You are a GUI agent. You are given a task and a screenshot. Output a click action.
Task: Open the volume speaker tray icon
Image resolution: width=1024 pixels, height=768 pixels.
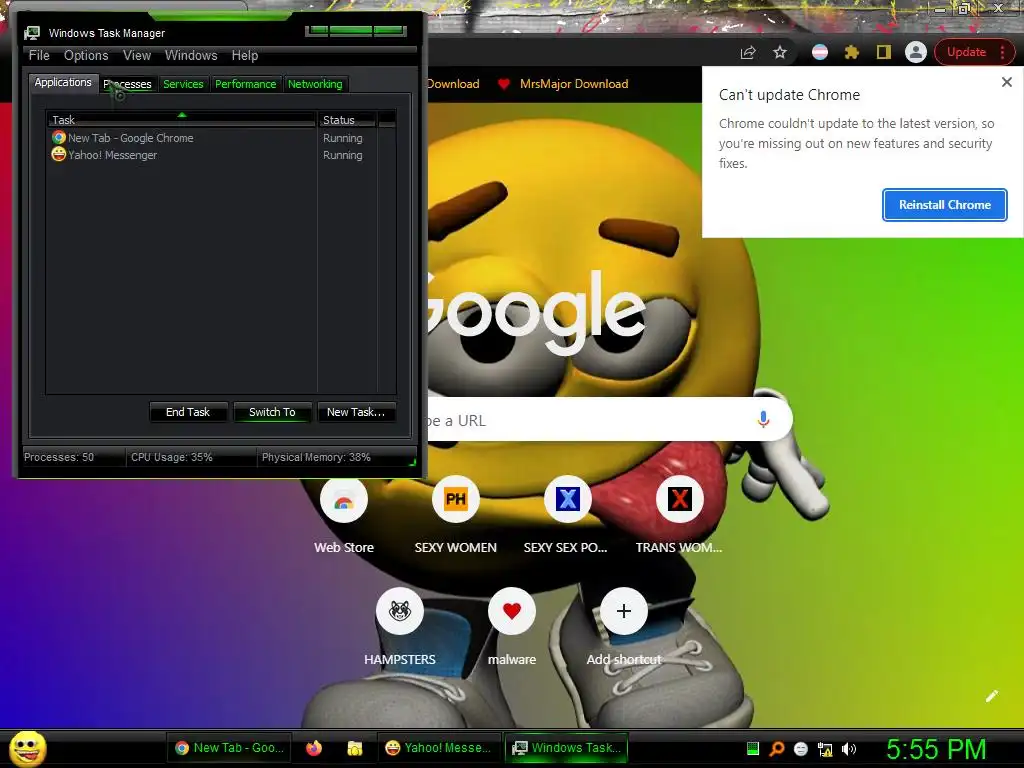tap(848, 748)
